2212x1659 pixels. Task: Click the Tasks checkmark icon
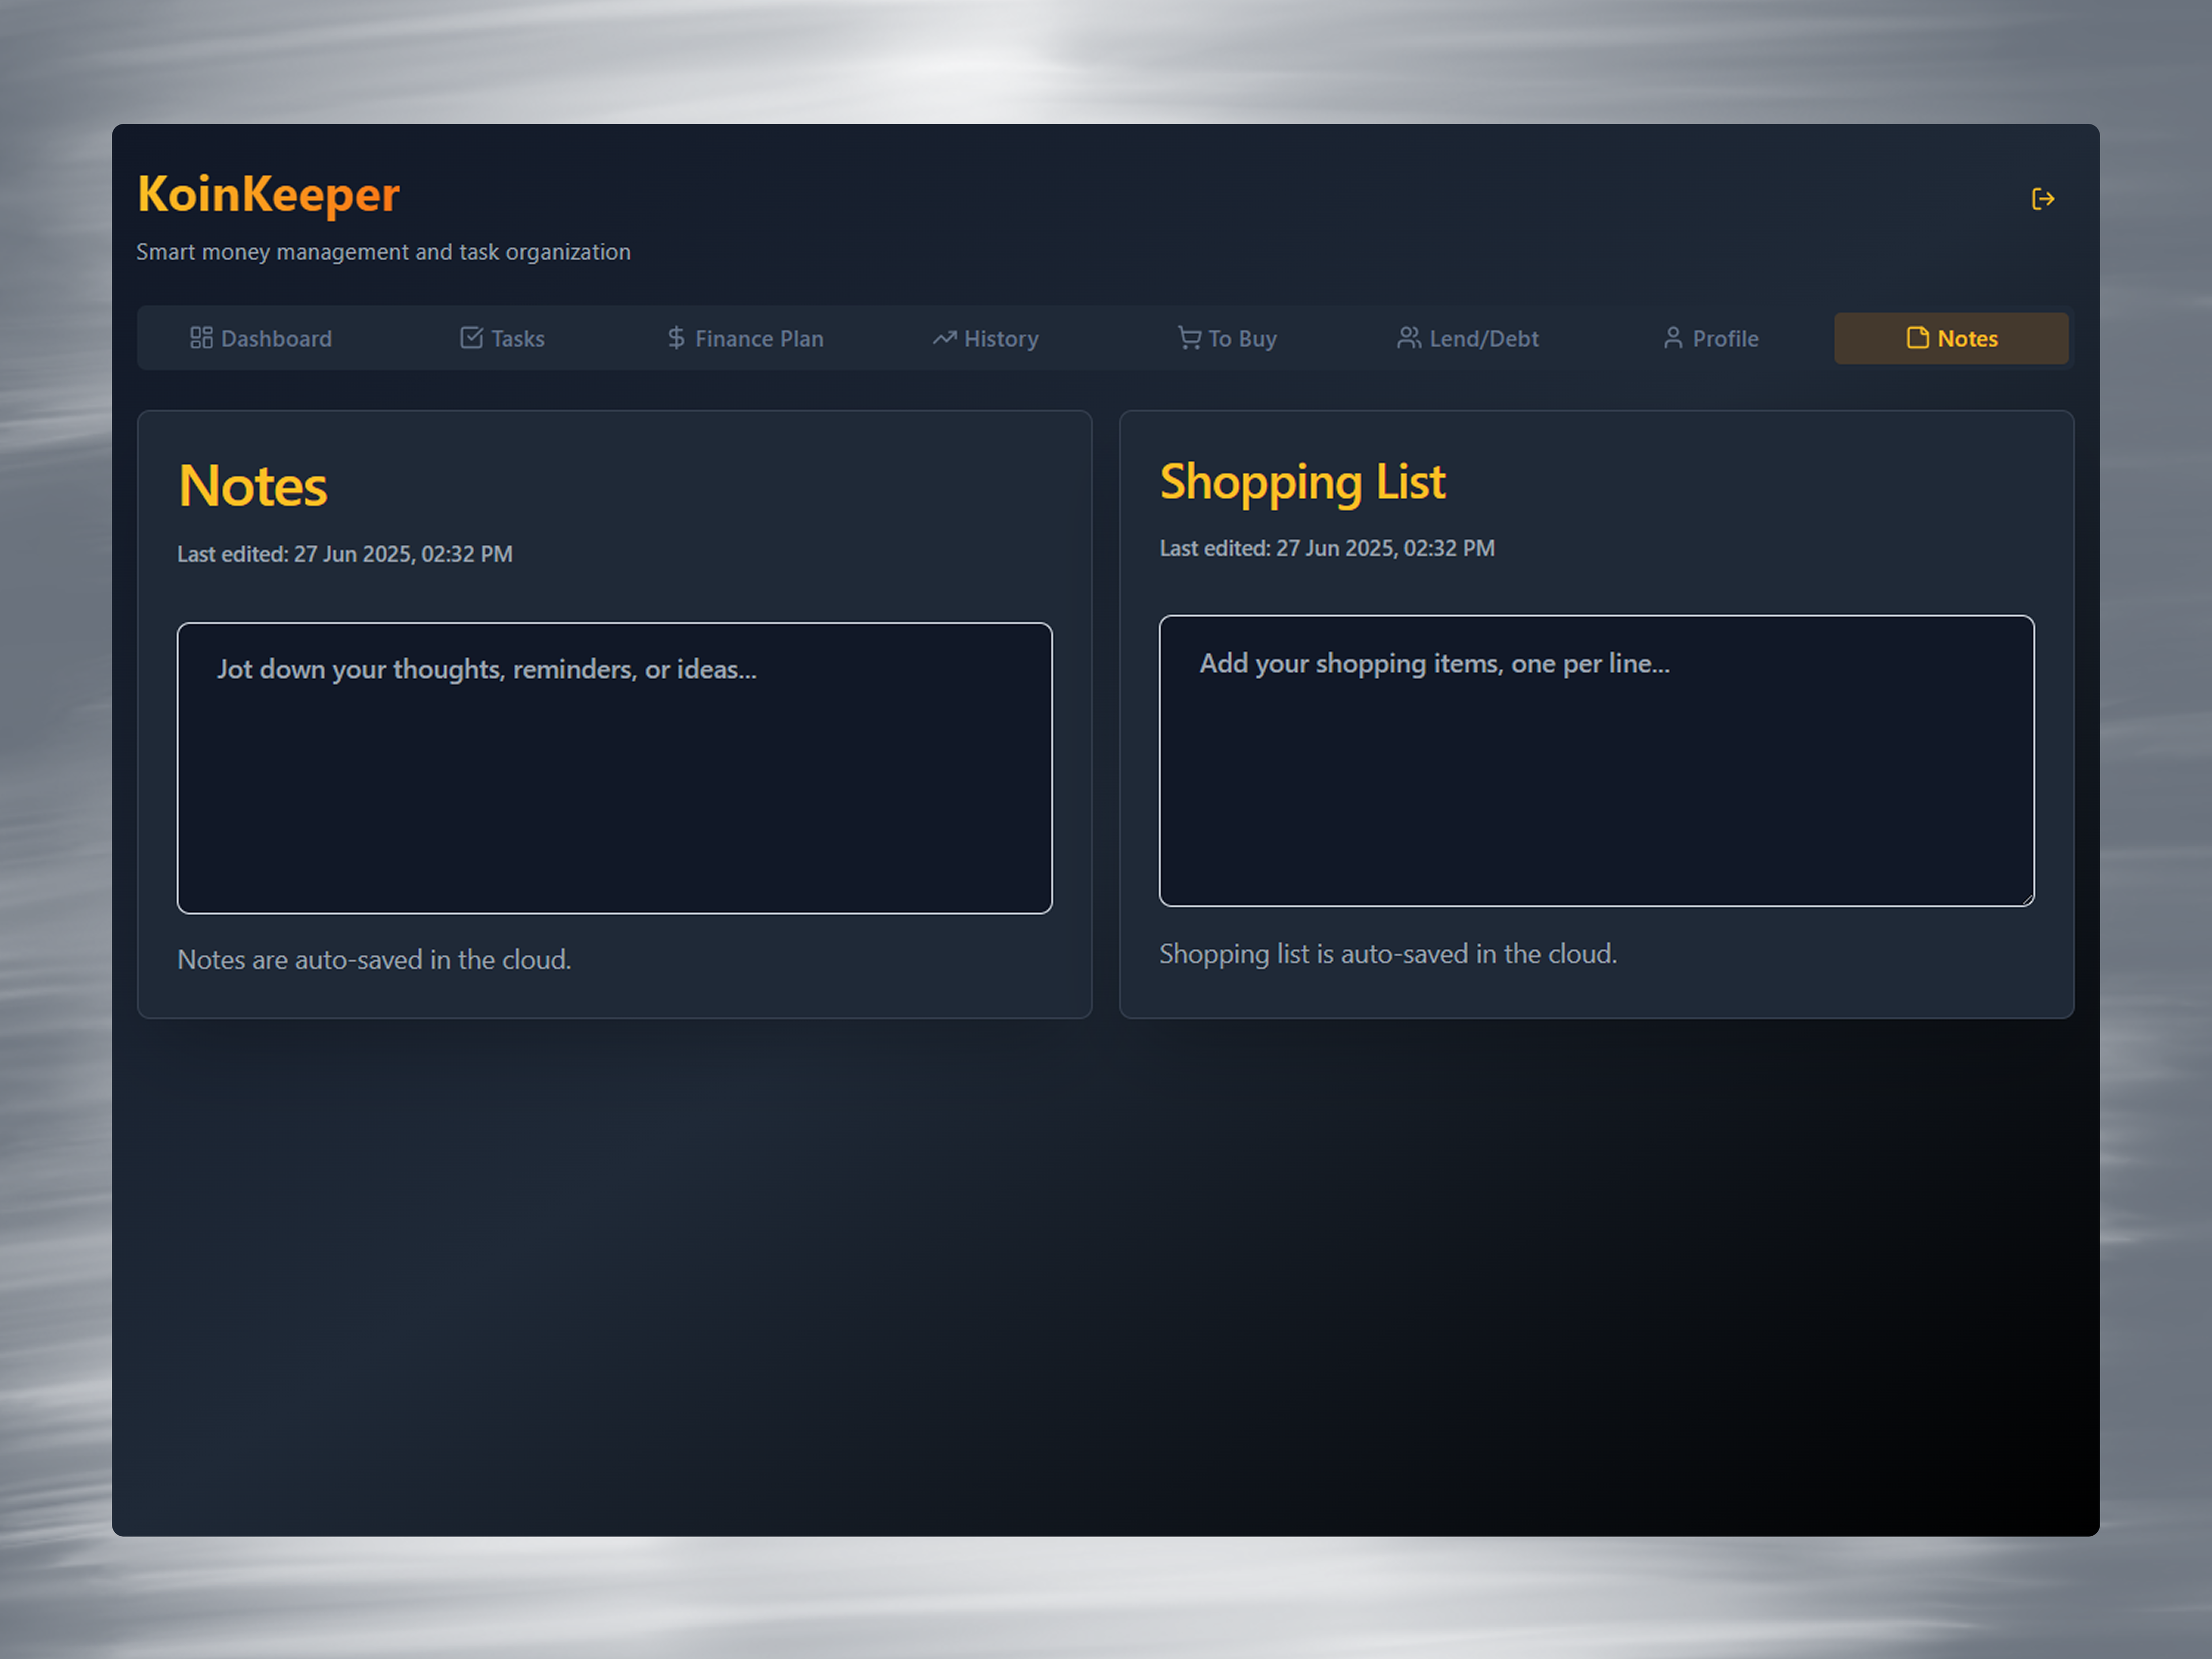(x=471, y=338)
